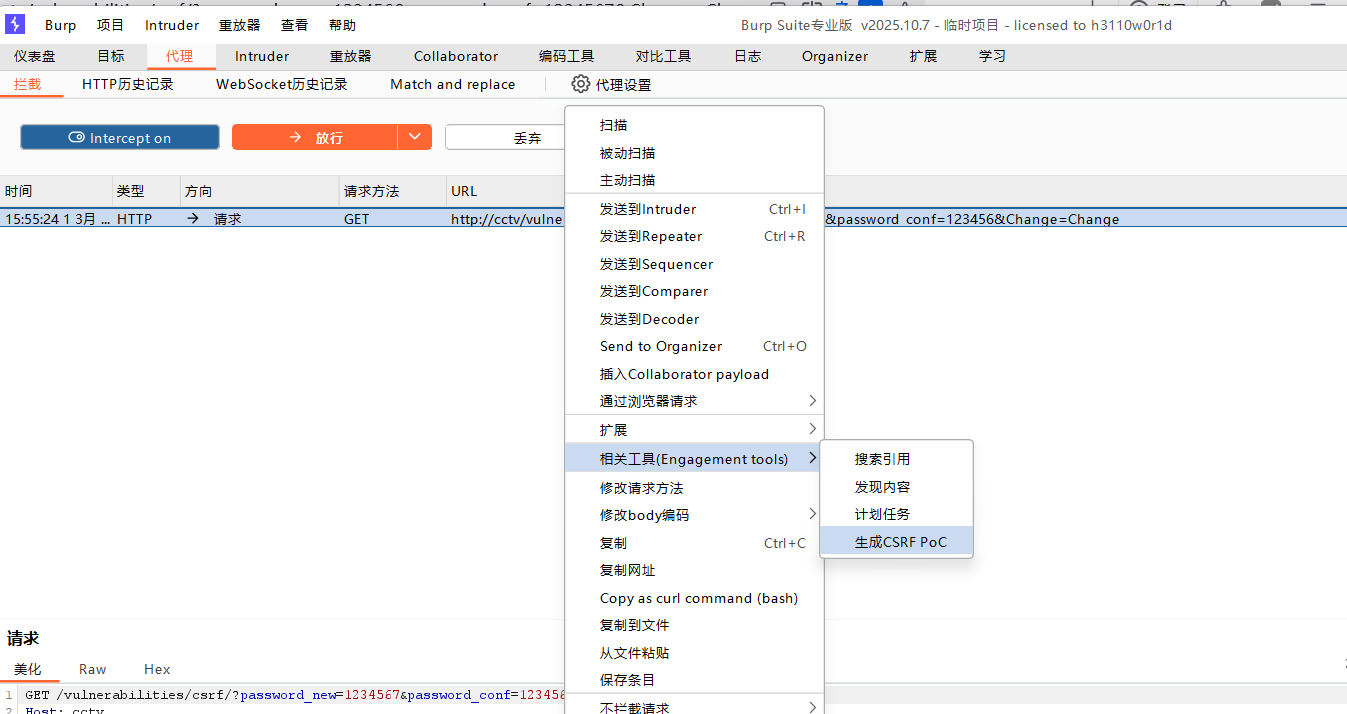Open the 放行 dropdown arrow
Viewport: 1347px width, 714px height.
(x=415, y=137)
